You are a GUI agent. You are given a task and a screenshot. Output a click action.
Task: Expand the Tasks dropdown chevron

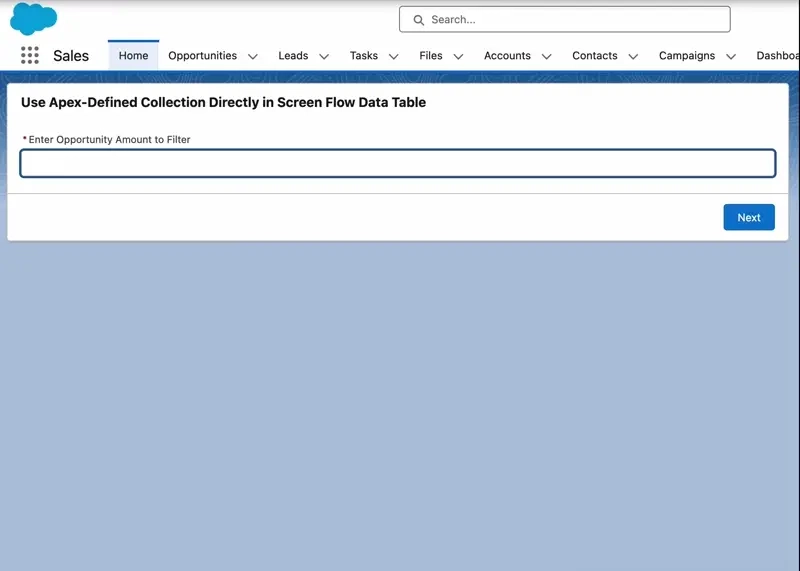393,56
